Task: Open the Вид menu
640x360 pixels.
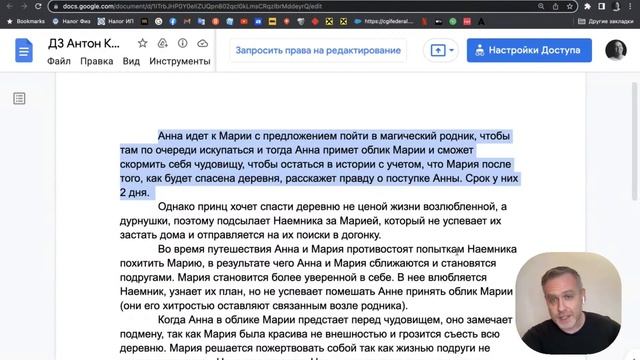Action: [131, 61]
